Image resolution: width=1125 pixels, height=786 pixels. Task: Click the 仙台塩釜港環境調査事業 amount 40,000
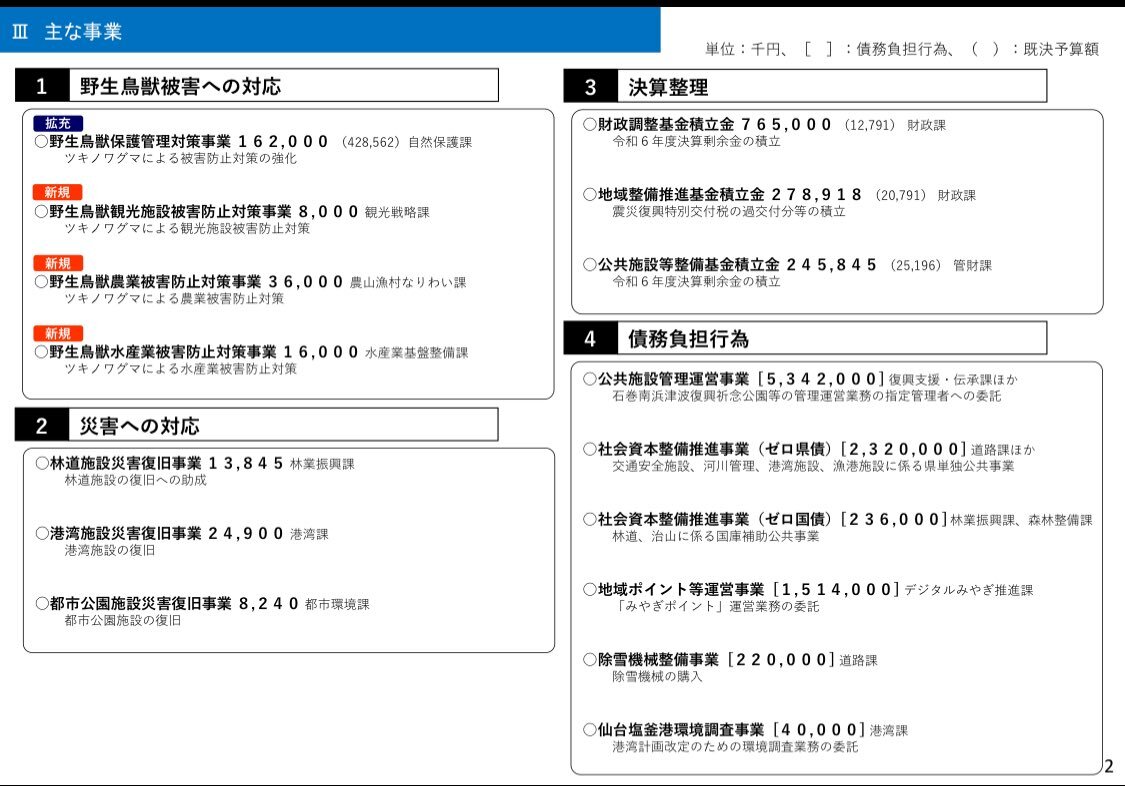(819, 730)
